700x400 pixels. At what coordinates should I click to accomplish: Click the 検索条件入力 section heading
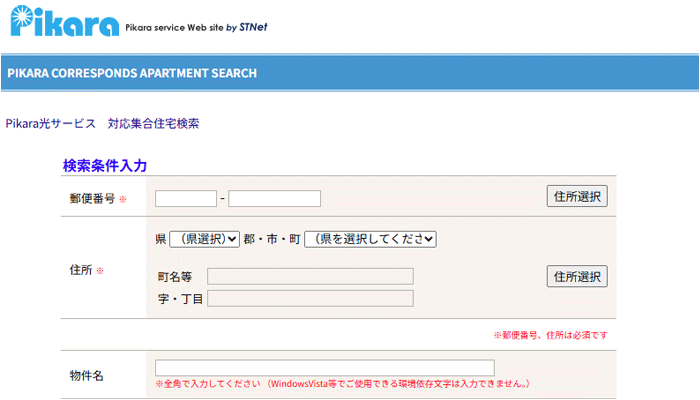pyautogui.click(x=105, y=165)
